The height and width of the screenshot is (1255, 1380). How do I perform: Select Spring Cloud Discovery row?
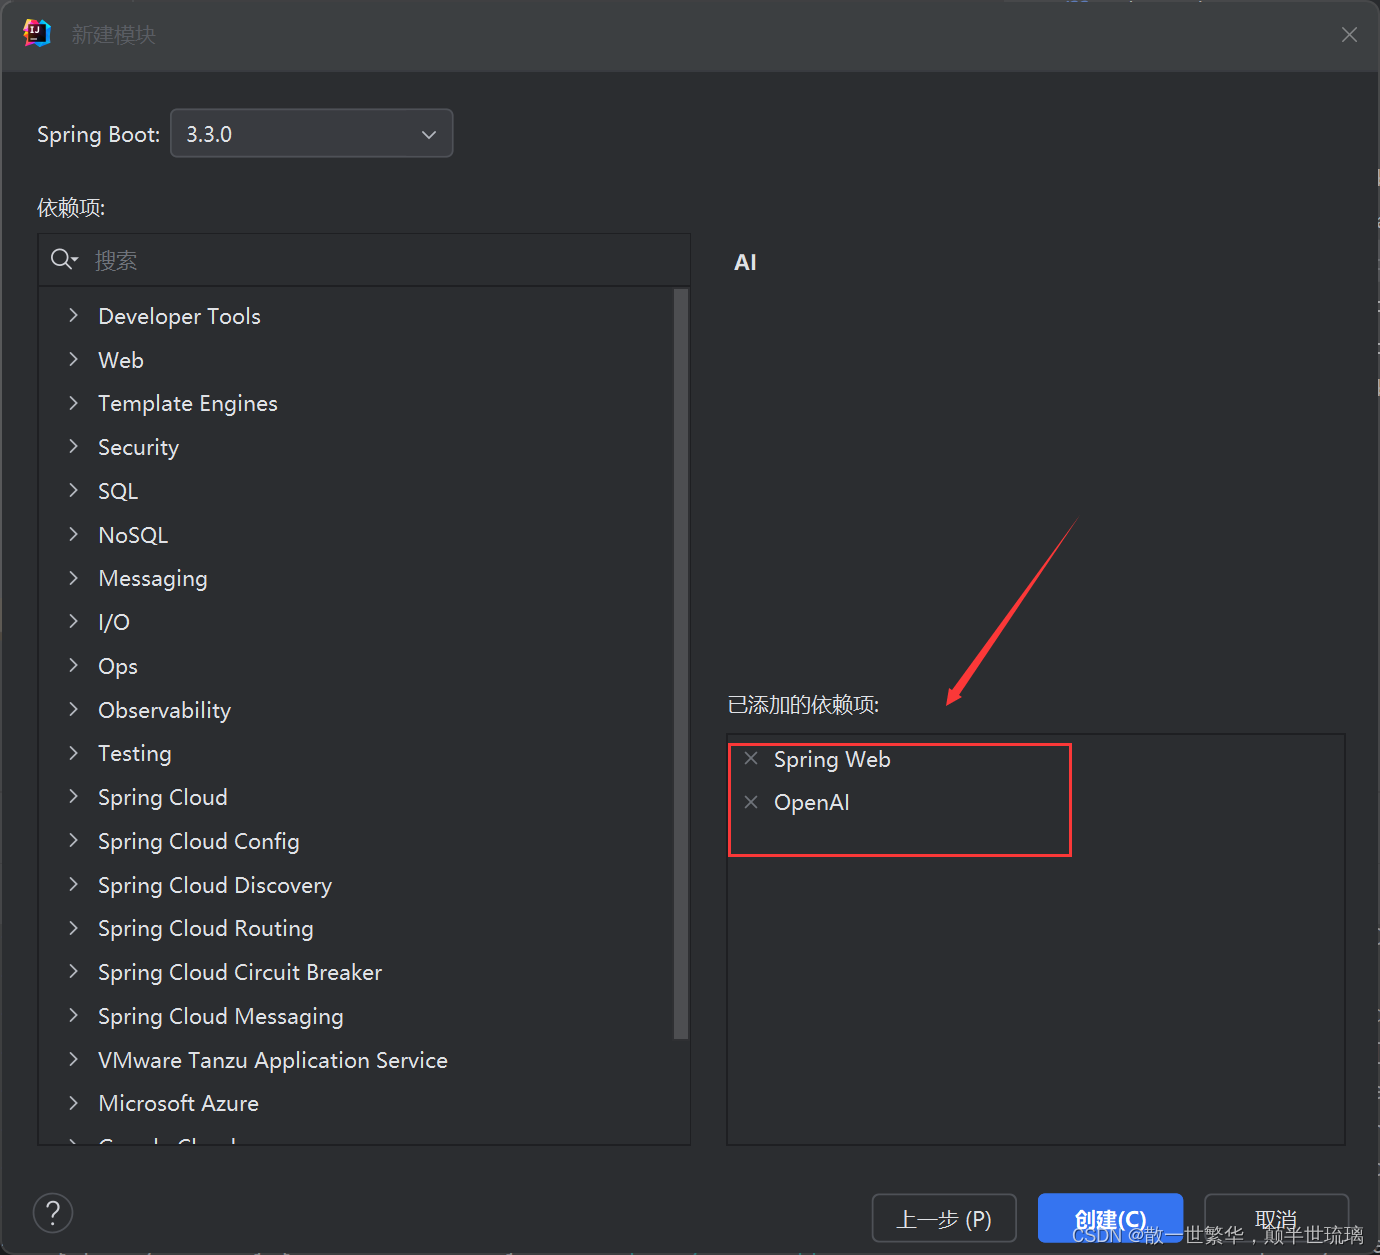coord(357,885)
